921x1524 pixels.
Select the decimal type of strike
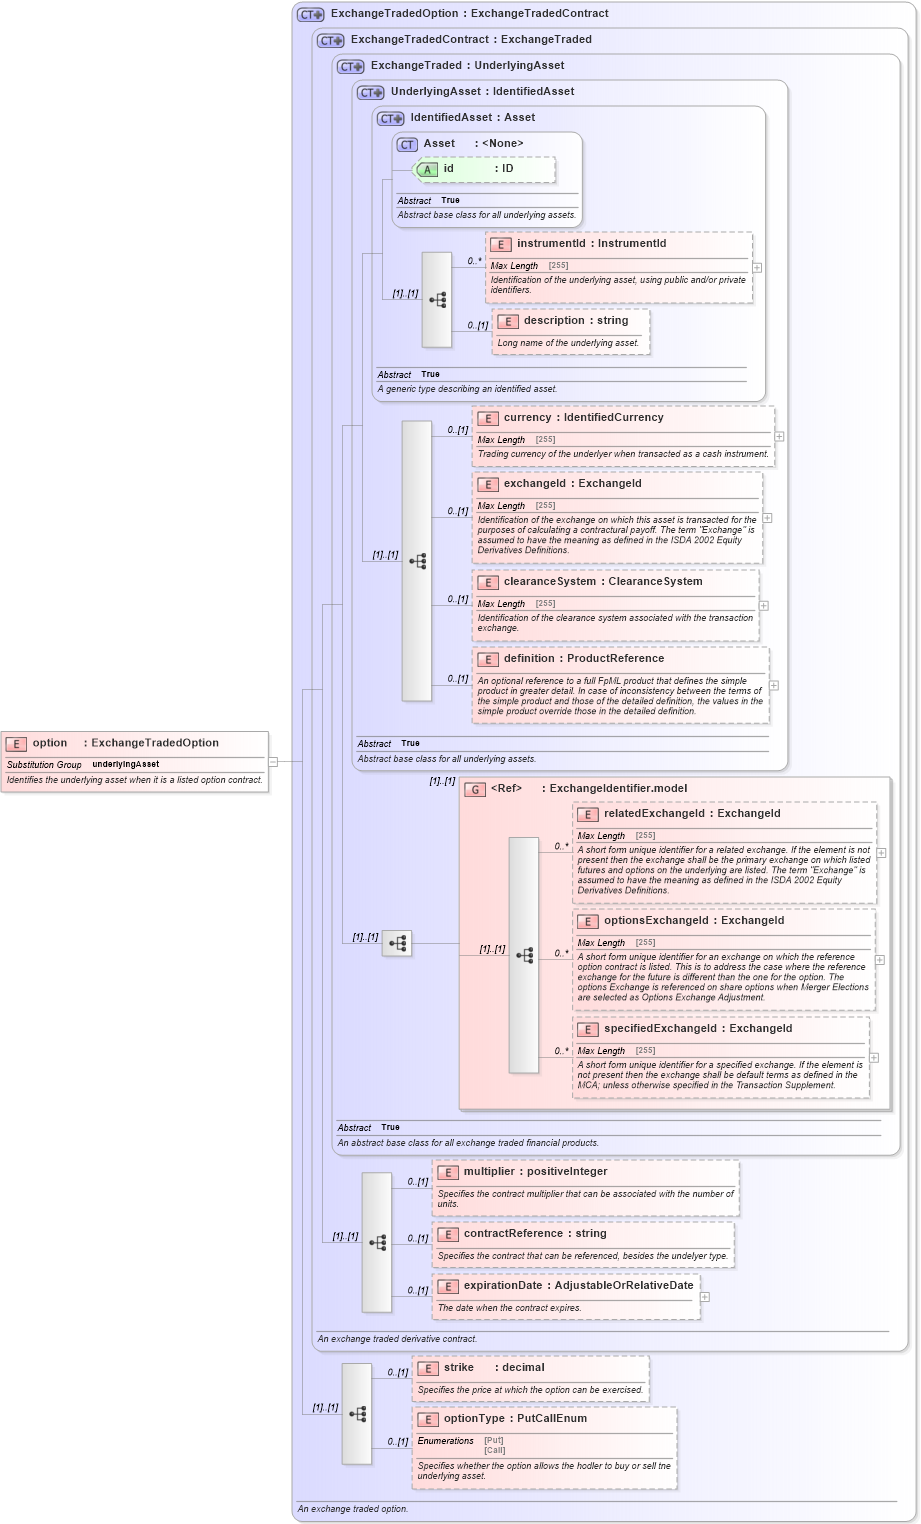(x=523, y=1368)
